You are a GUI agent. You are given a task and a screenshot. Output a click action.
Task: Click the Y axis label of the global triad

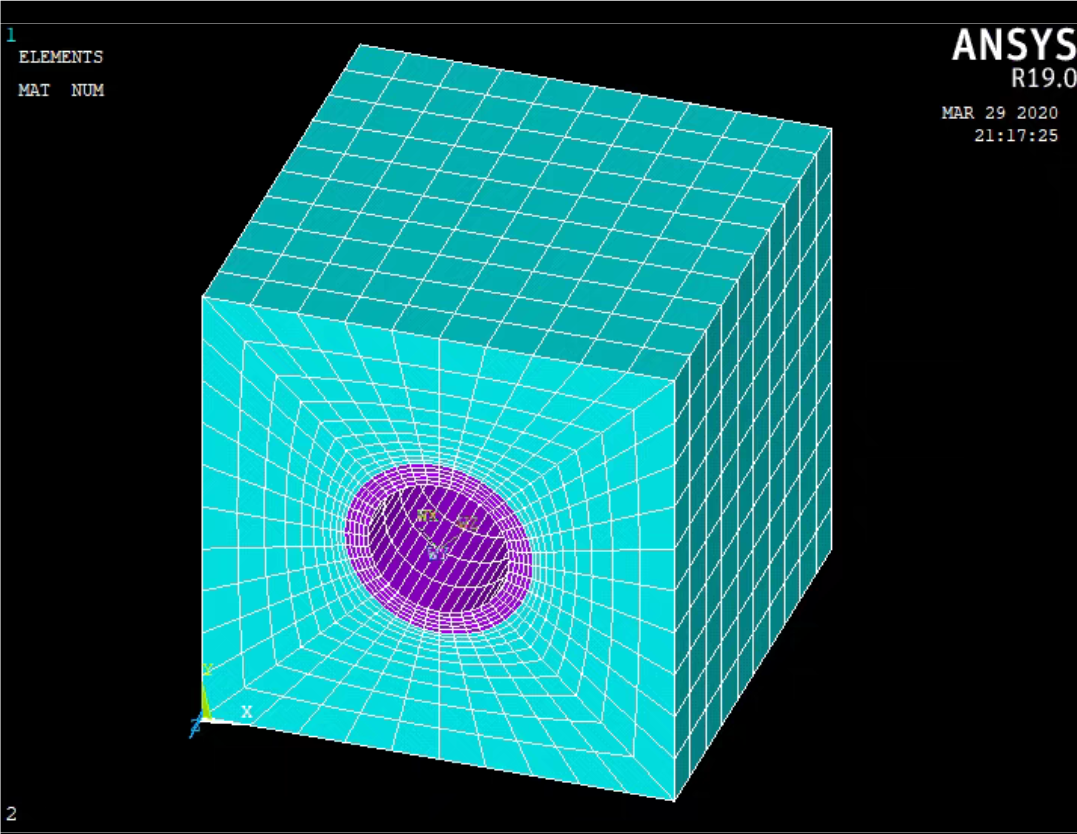coord(207,669)
